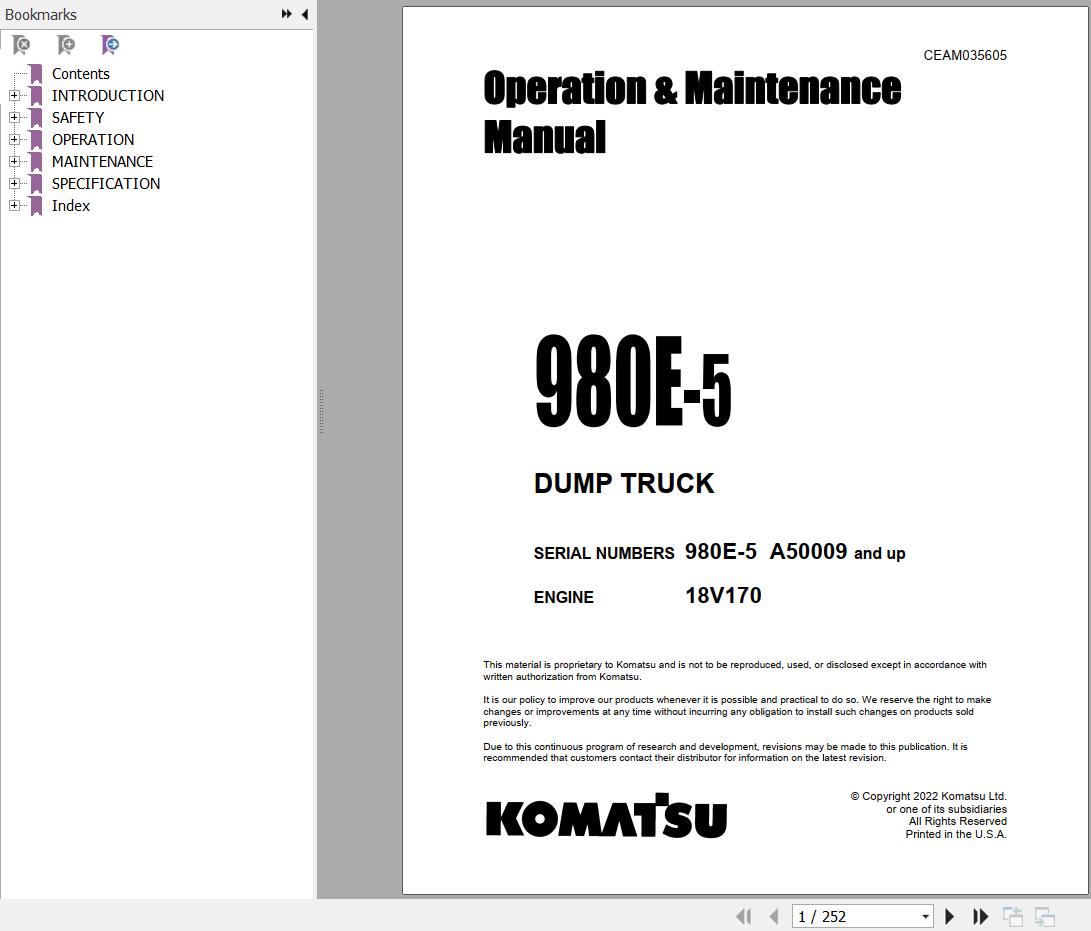This screenshot has width=1091, height=931.
Task: Open the Contents bookmark
Action: pyautogui.click(x=81, y=74)
